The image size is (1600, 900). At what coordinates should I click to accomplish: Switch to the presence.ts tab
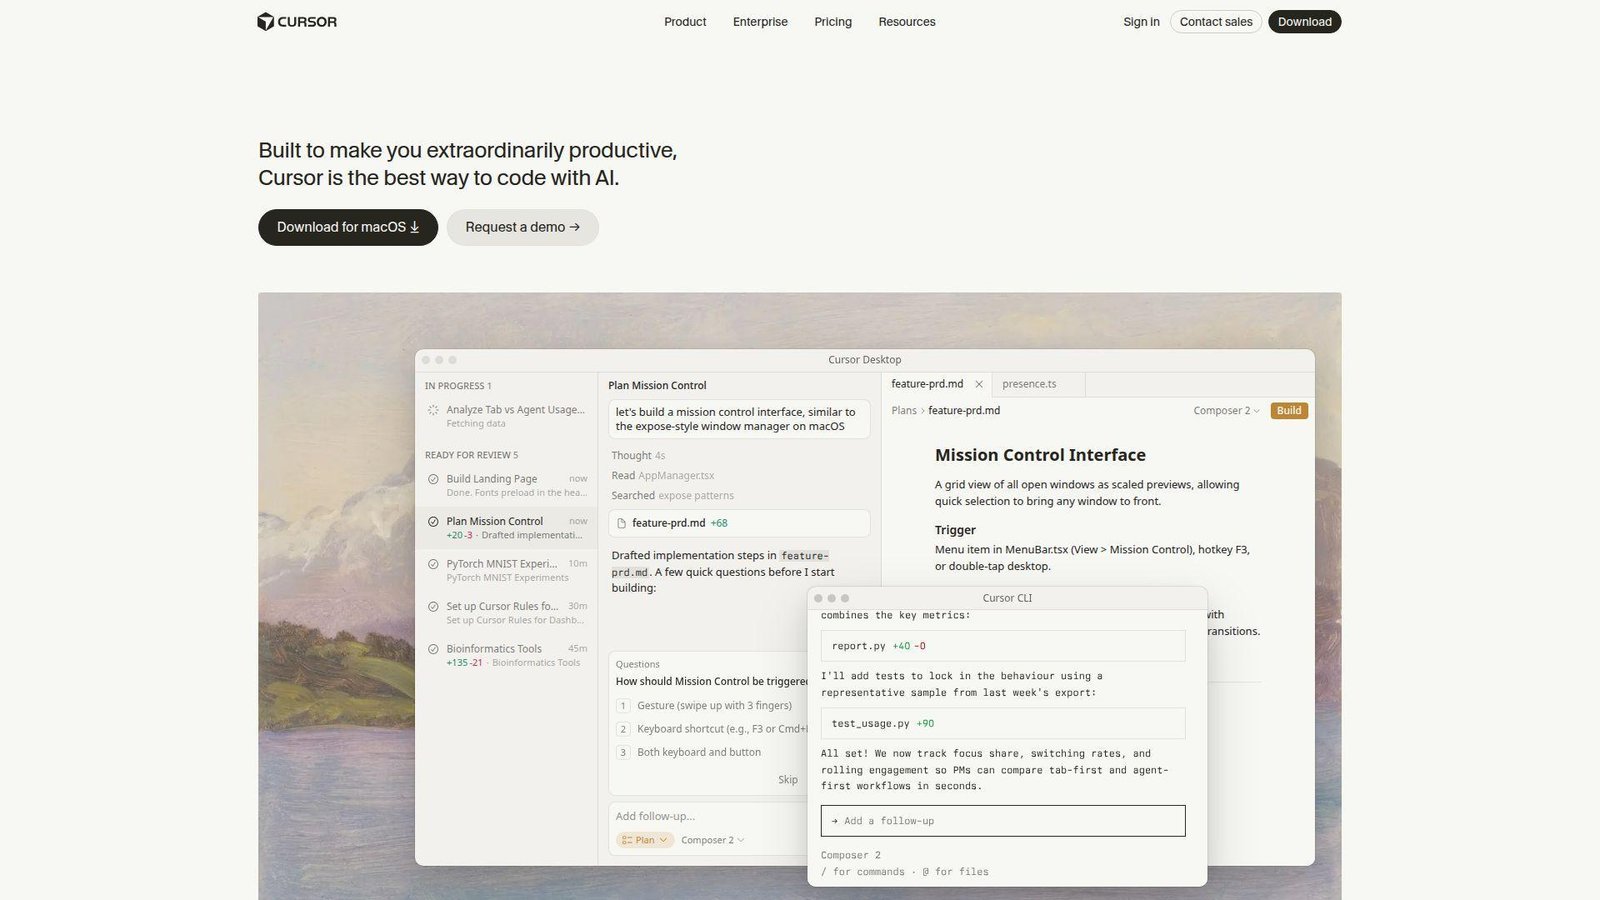click(x=1029, y=384)
